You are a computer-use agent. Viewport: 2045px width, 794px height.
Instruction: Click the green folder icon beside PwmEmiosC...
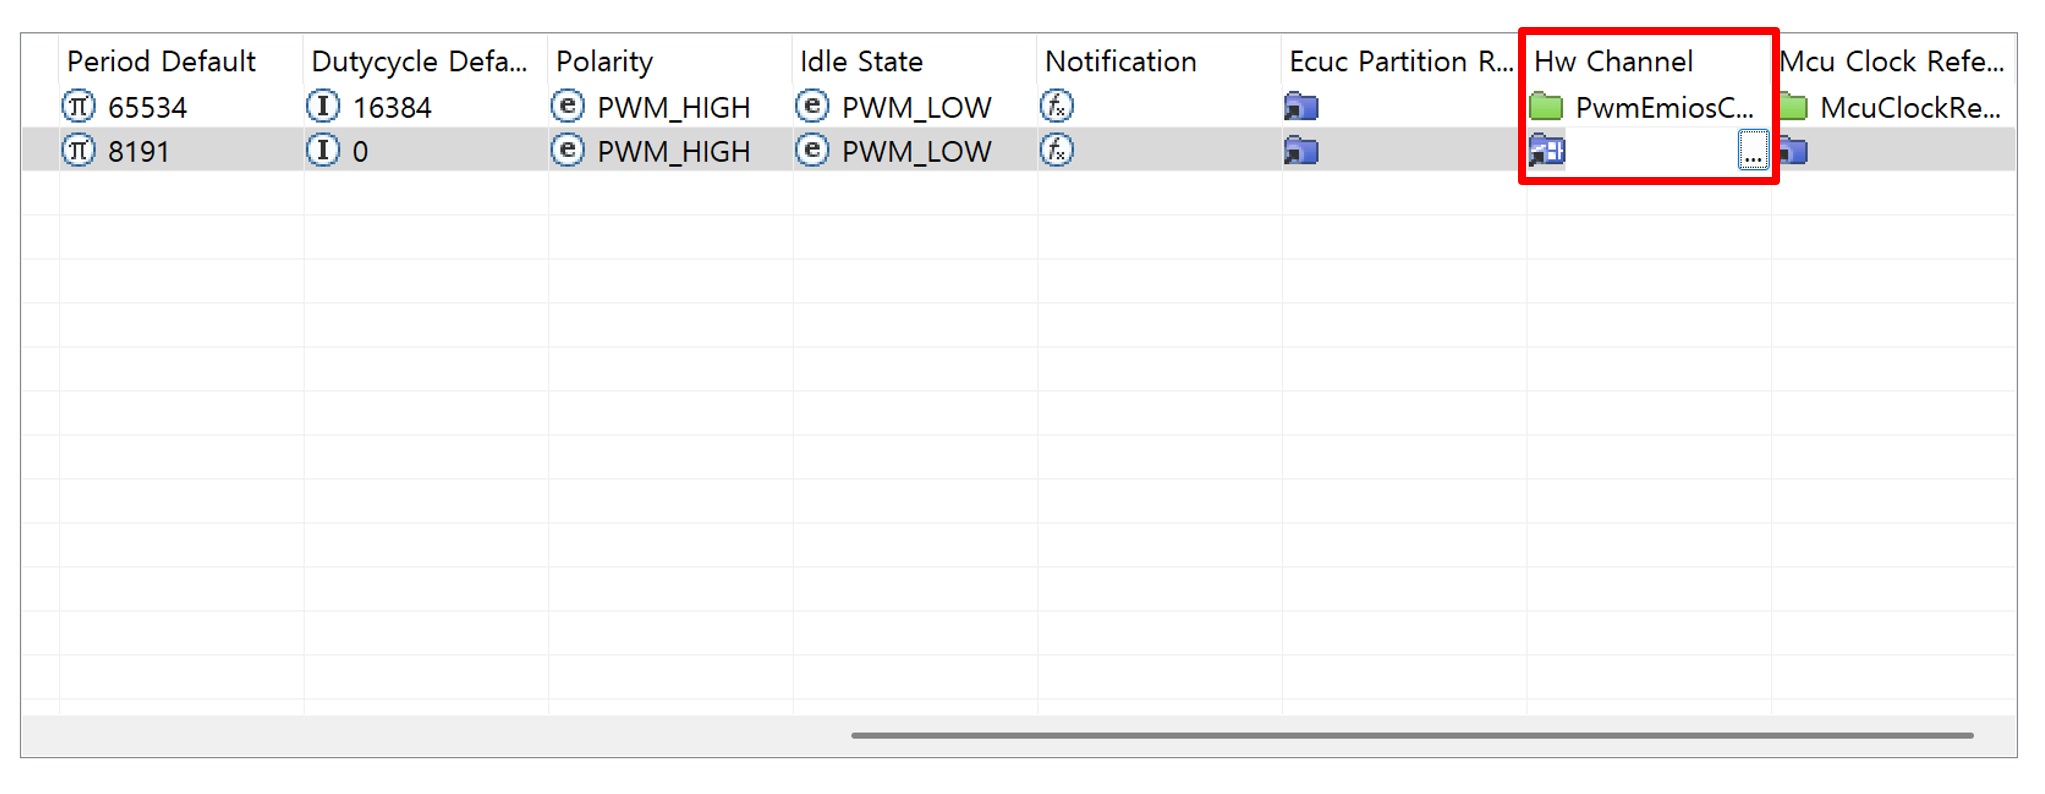click(x=1546, y=106)
